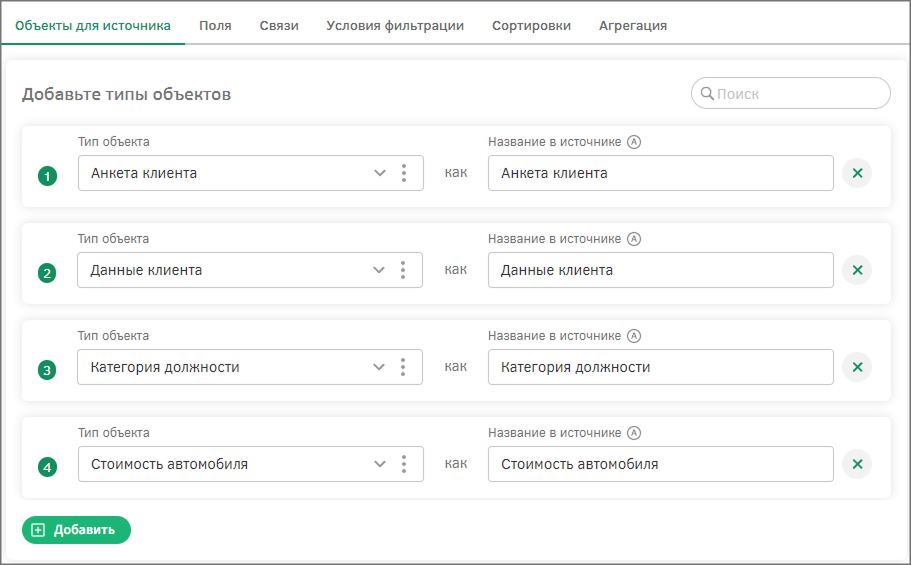The height and width of the screenshot is (565, 911).
Task: Go to Условия фильтрации tab
Action: 395,26
